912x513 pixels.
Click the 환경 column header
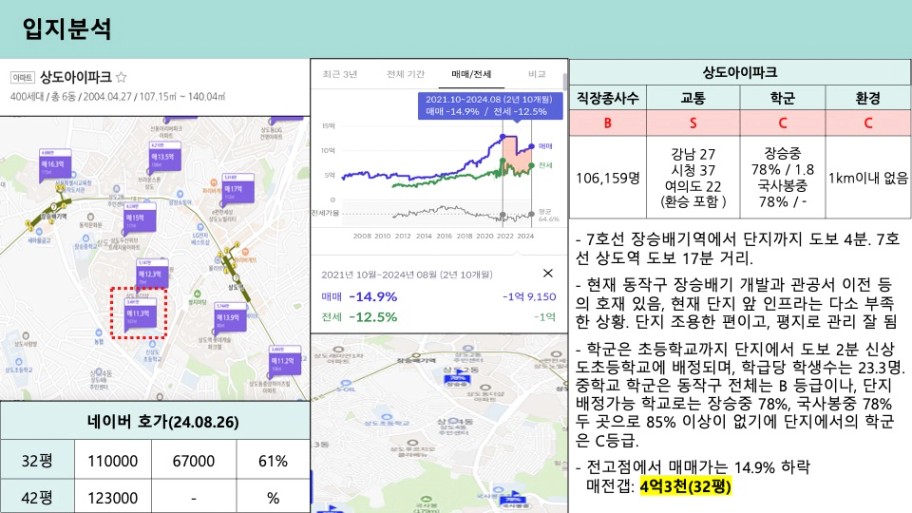(x=868, y=98)
